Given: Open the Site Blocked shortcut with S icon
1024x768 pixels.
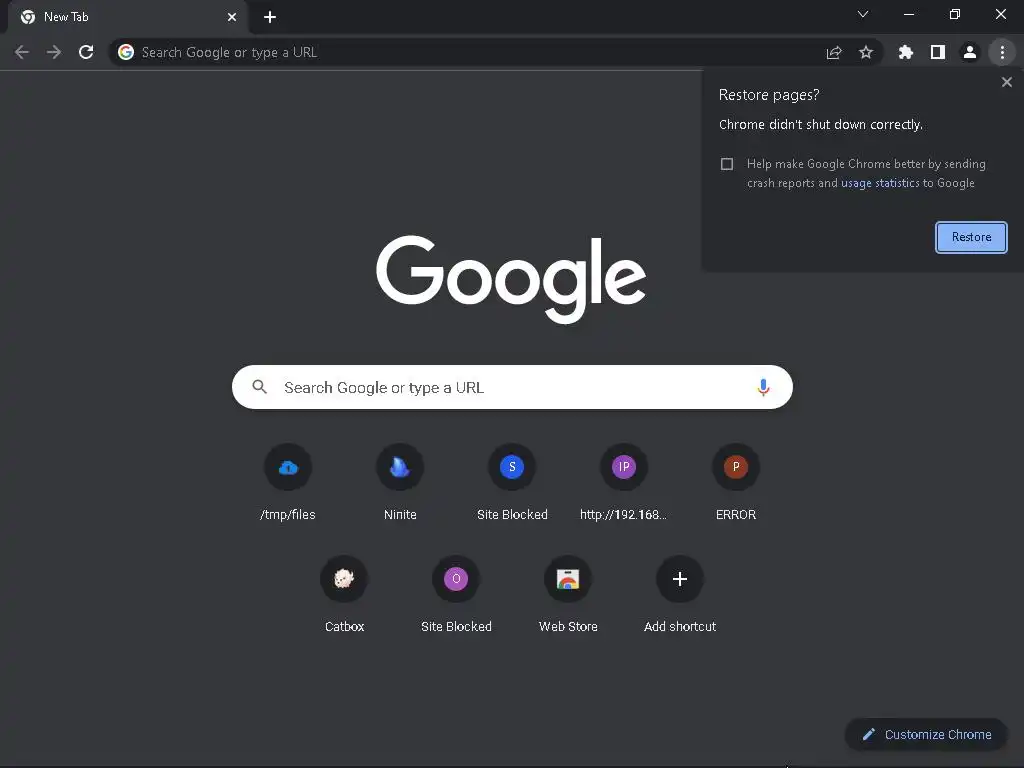Looking at the screenshot, I should (x=512, y=483).
